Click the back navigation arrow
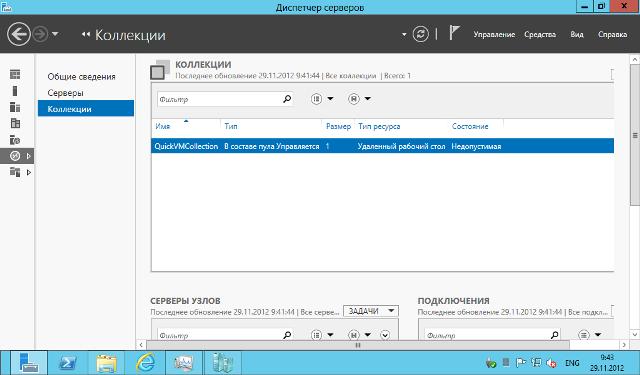 click(19, 34)
